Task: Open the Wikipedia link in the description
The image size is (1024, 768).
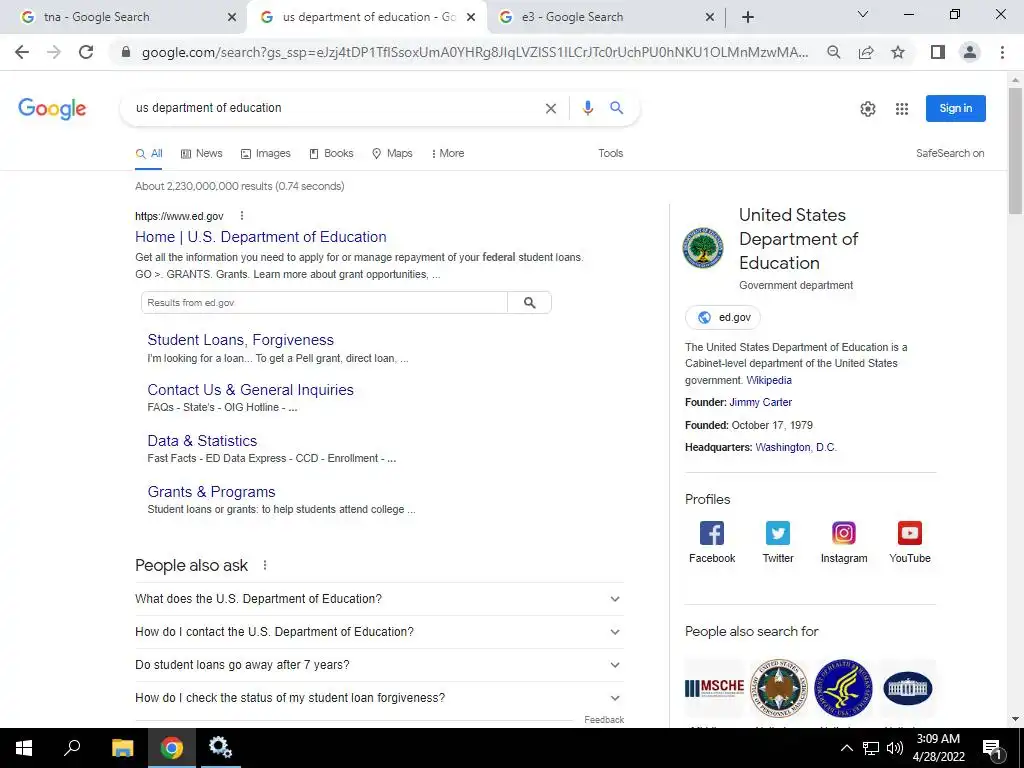Action: click(x=769, y=380)
